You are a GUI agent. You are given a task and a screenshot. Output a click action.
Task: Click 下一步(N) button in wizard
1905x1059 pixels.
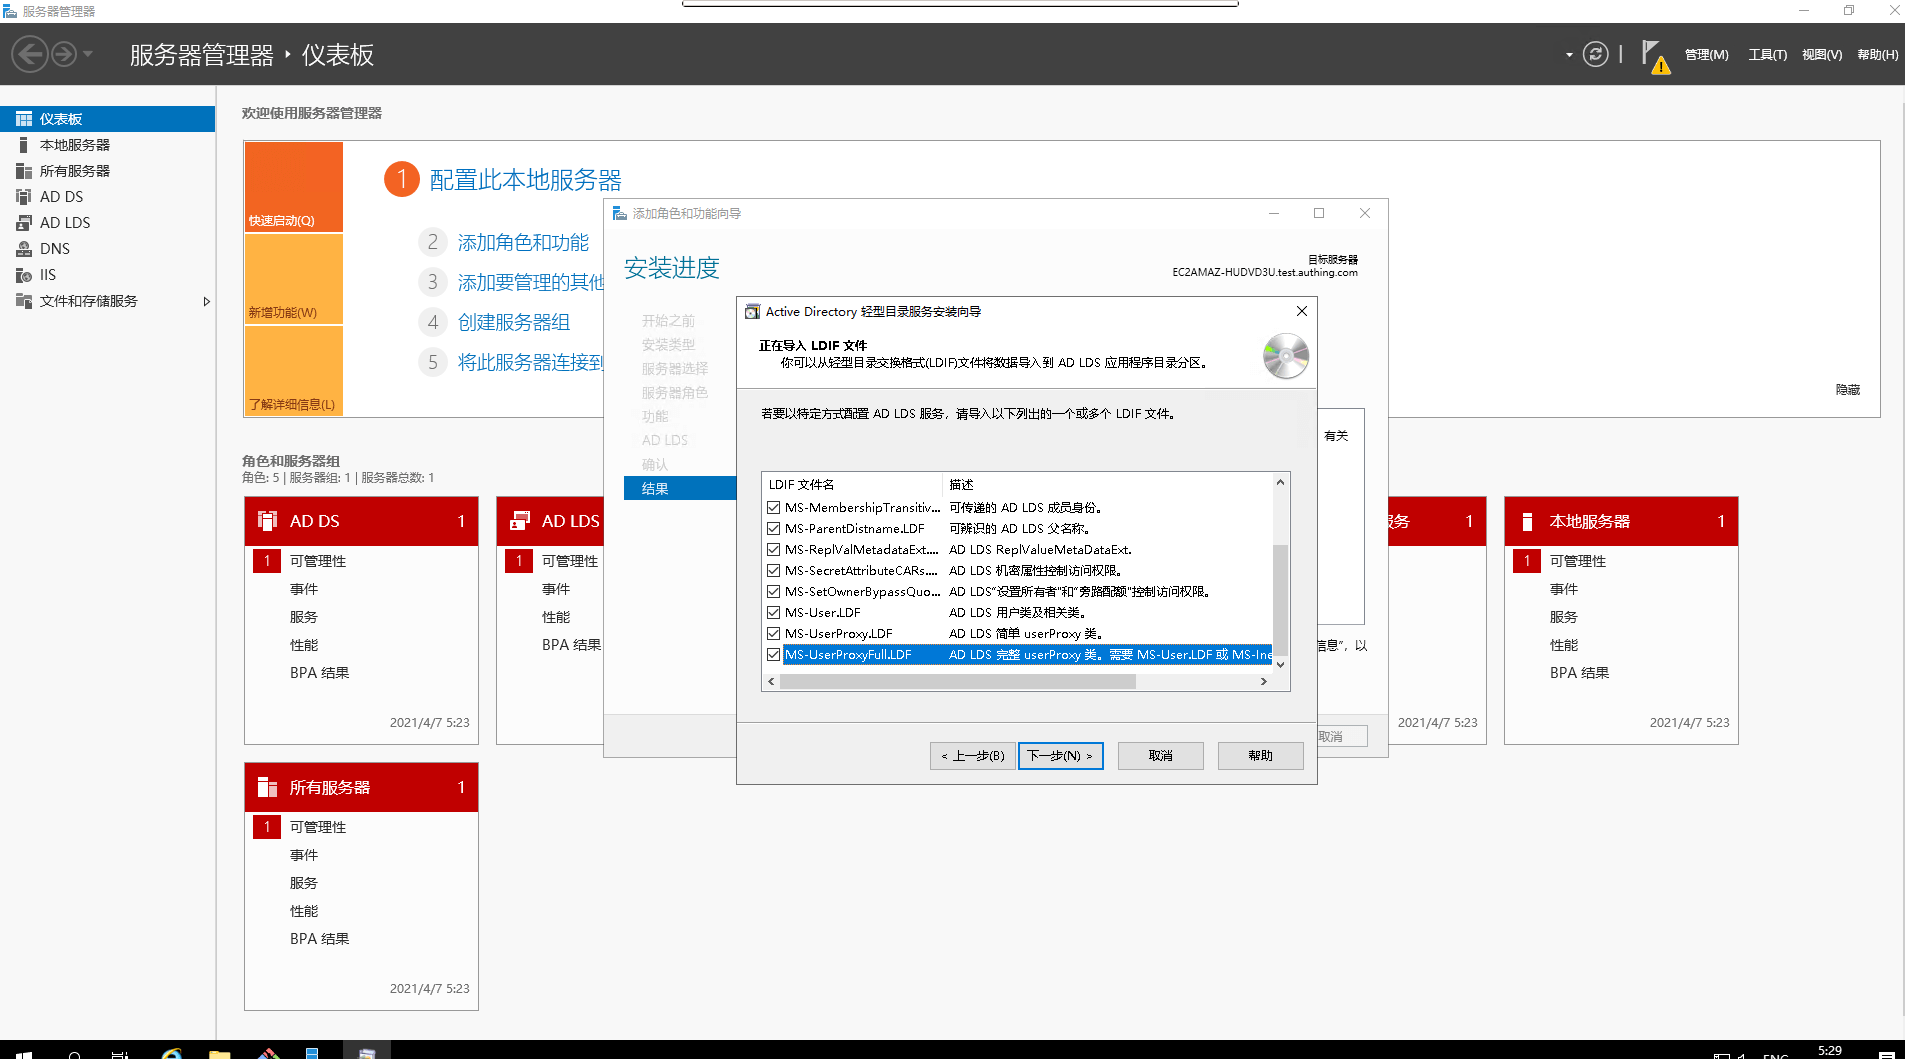(1060, 756)
